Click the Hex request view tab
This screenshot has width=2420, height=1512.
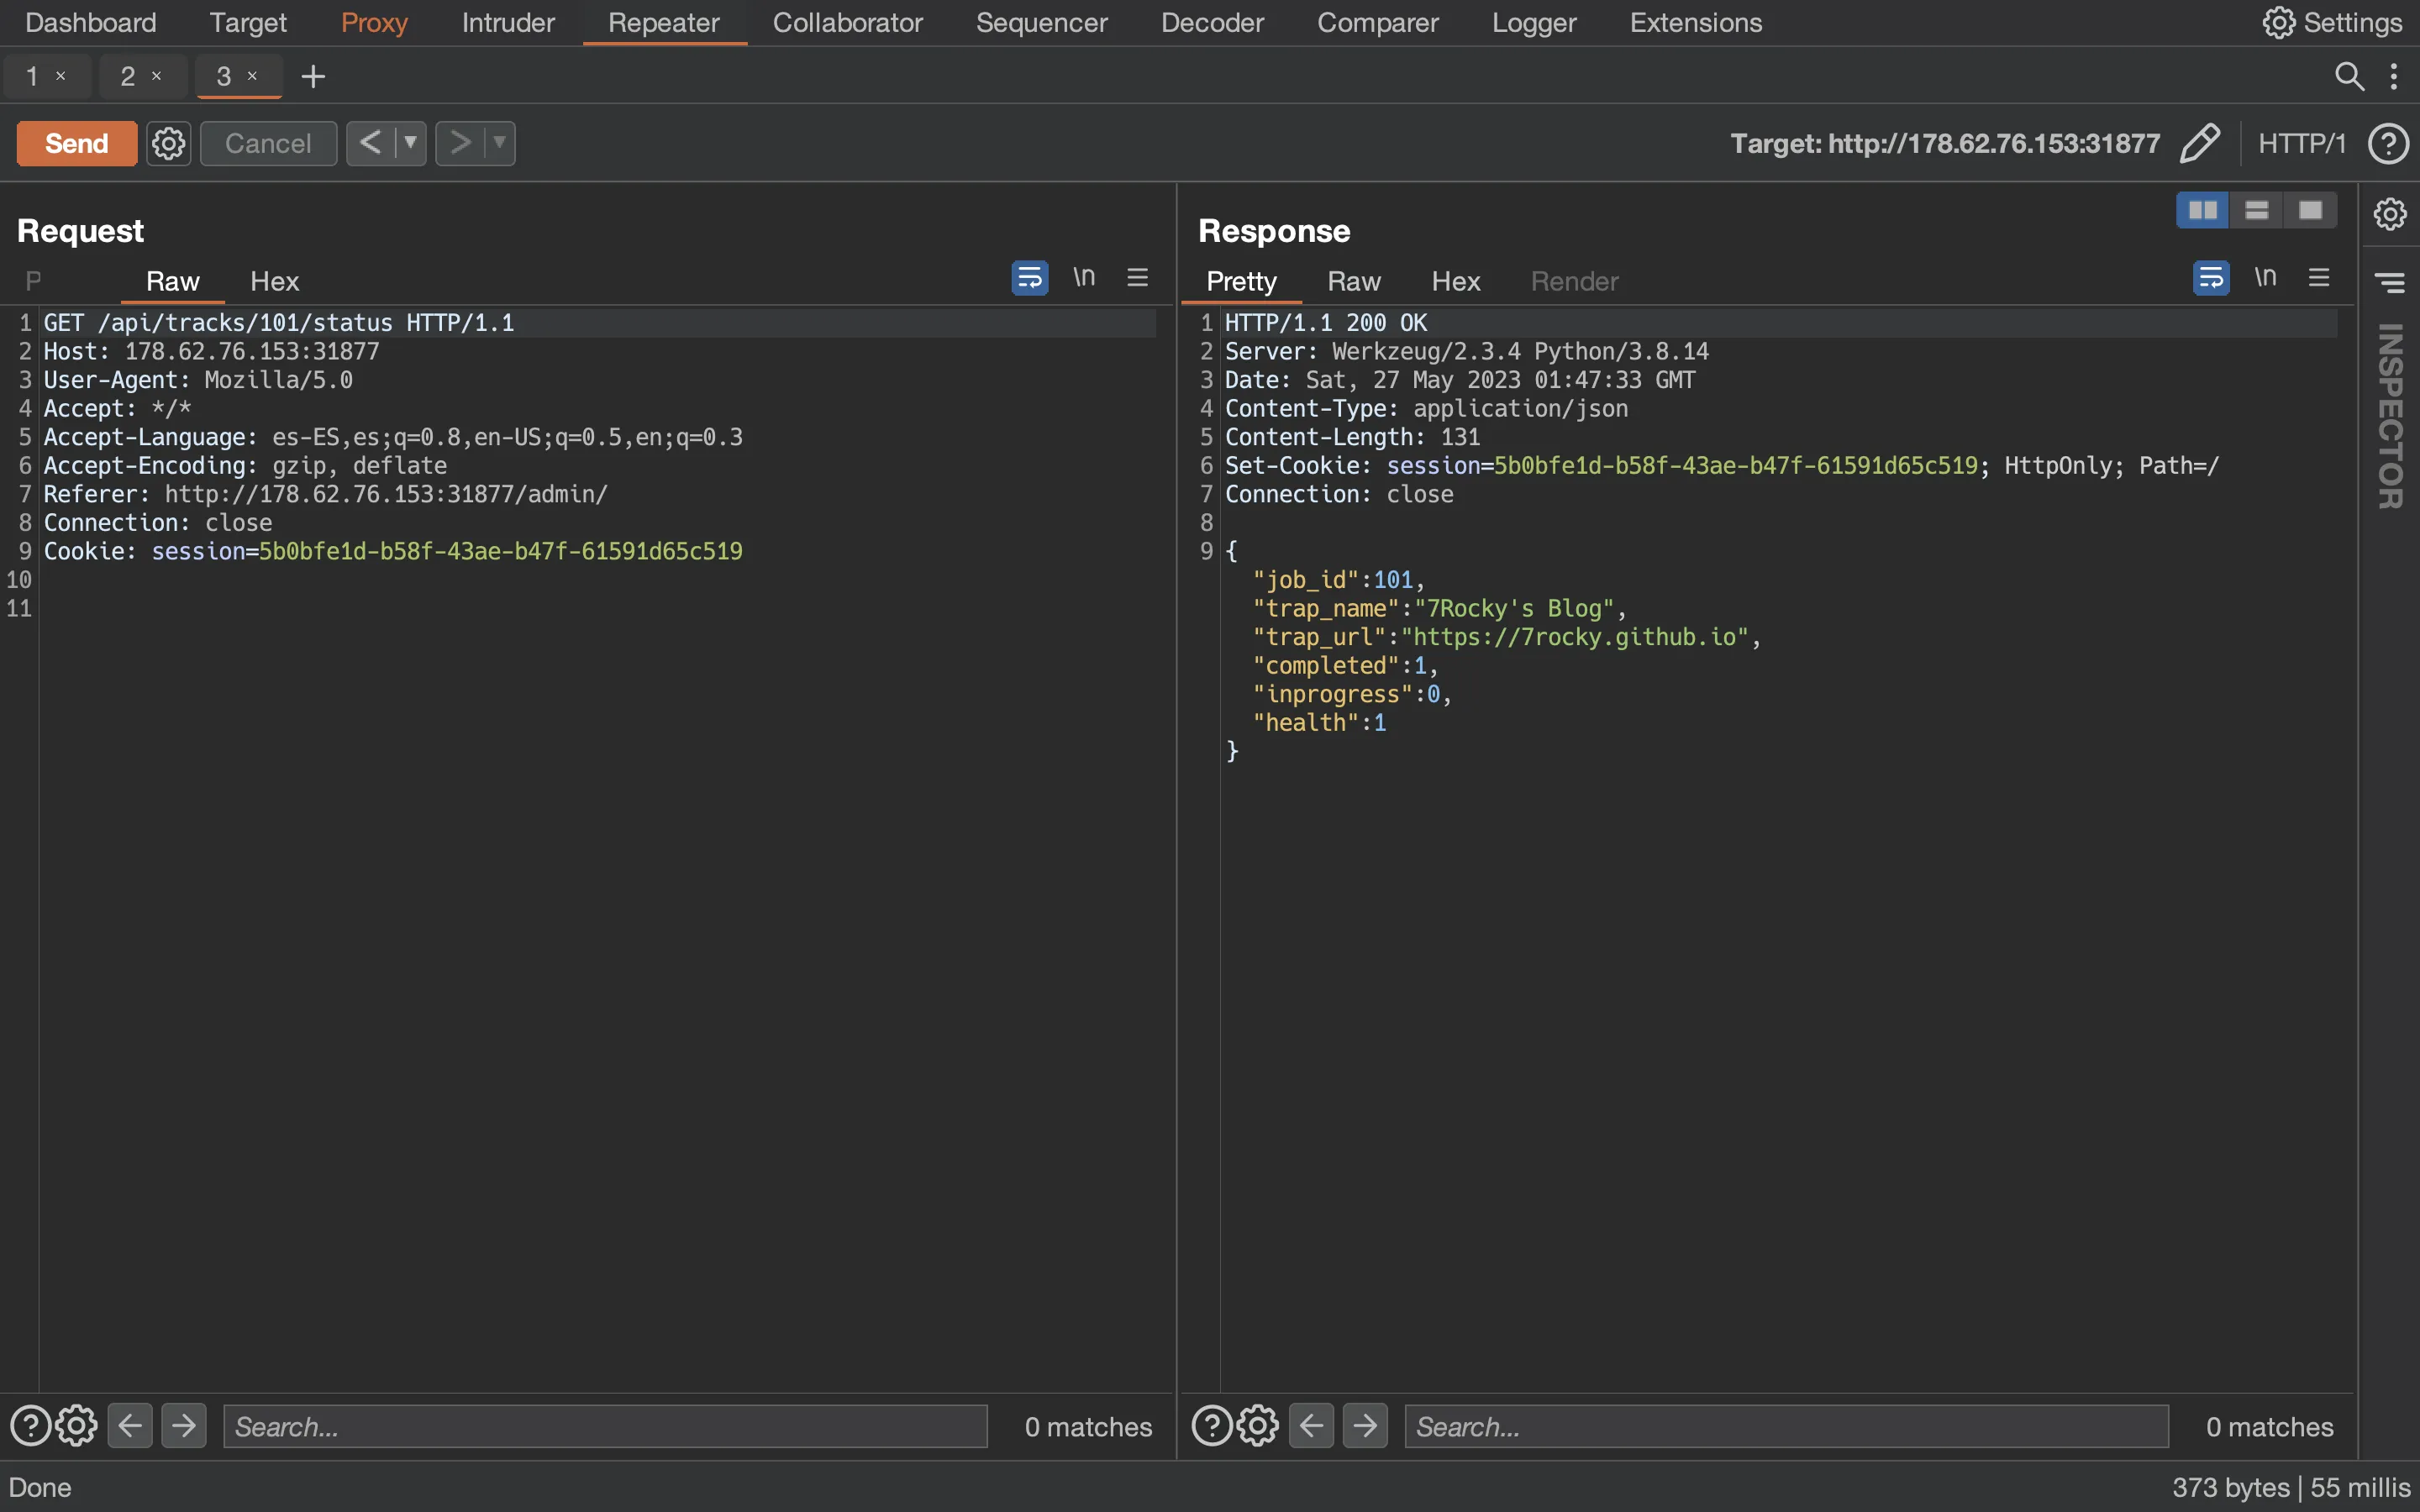point(274,279)
